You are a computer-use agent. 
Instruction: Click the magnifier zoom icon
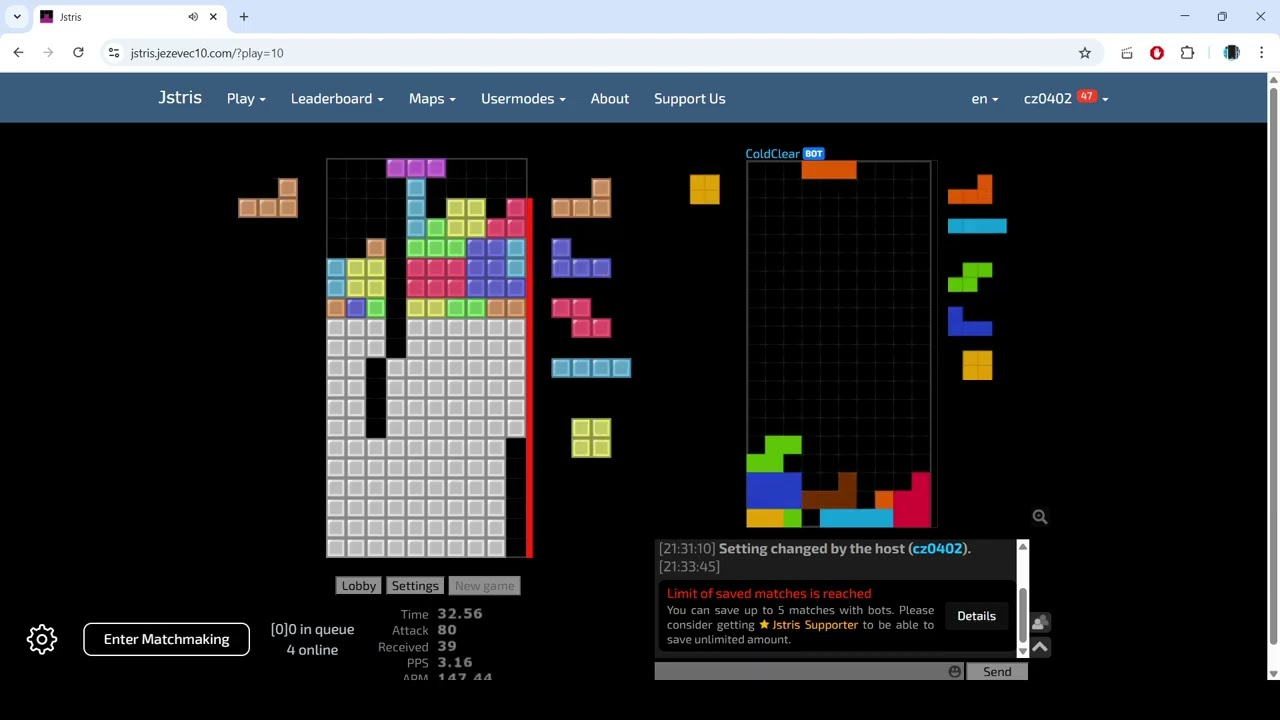1040,517
